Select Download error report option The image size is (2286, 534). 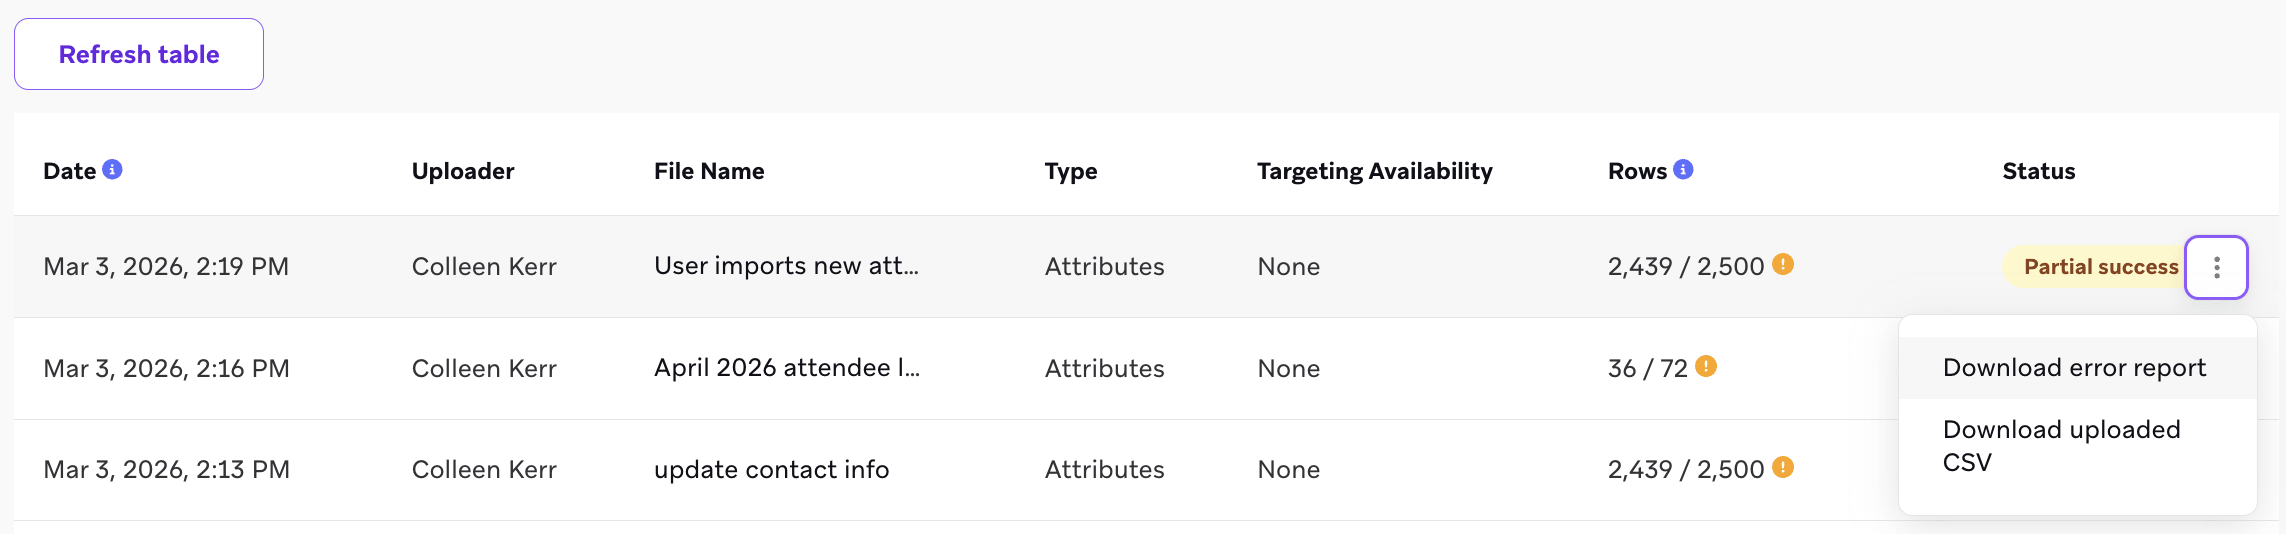[2074, 368]
